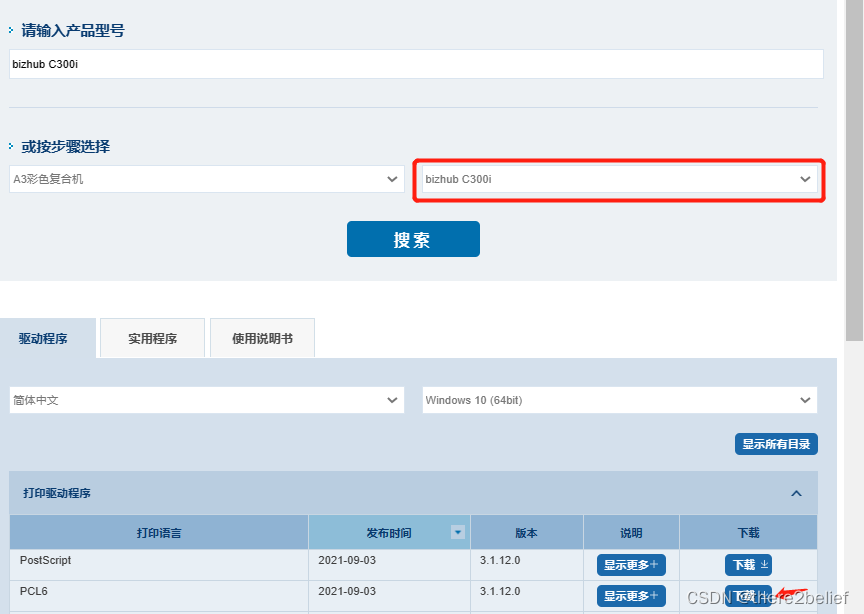Click 显示更多 for the PostScript driver

(631, 565)
